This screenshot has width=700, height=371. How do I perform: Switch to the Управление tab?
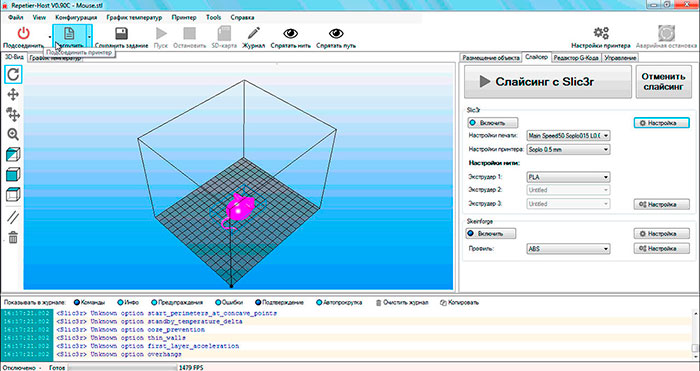click(620, 58)
